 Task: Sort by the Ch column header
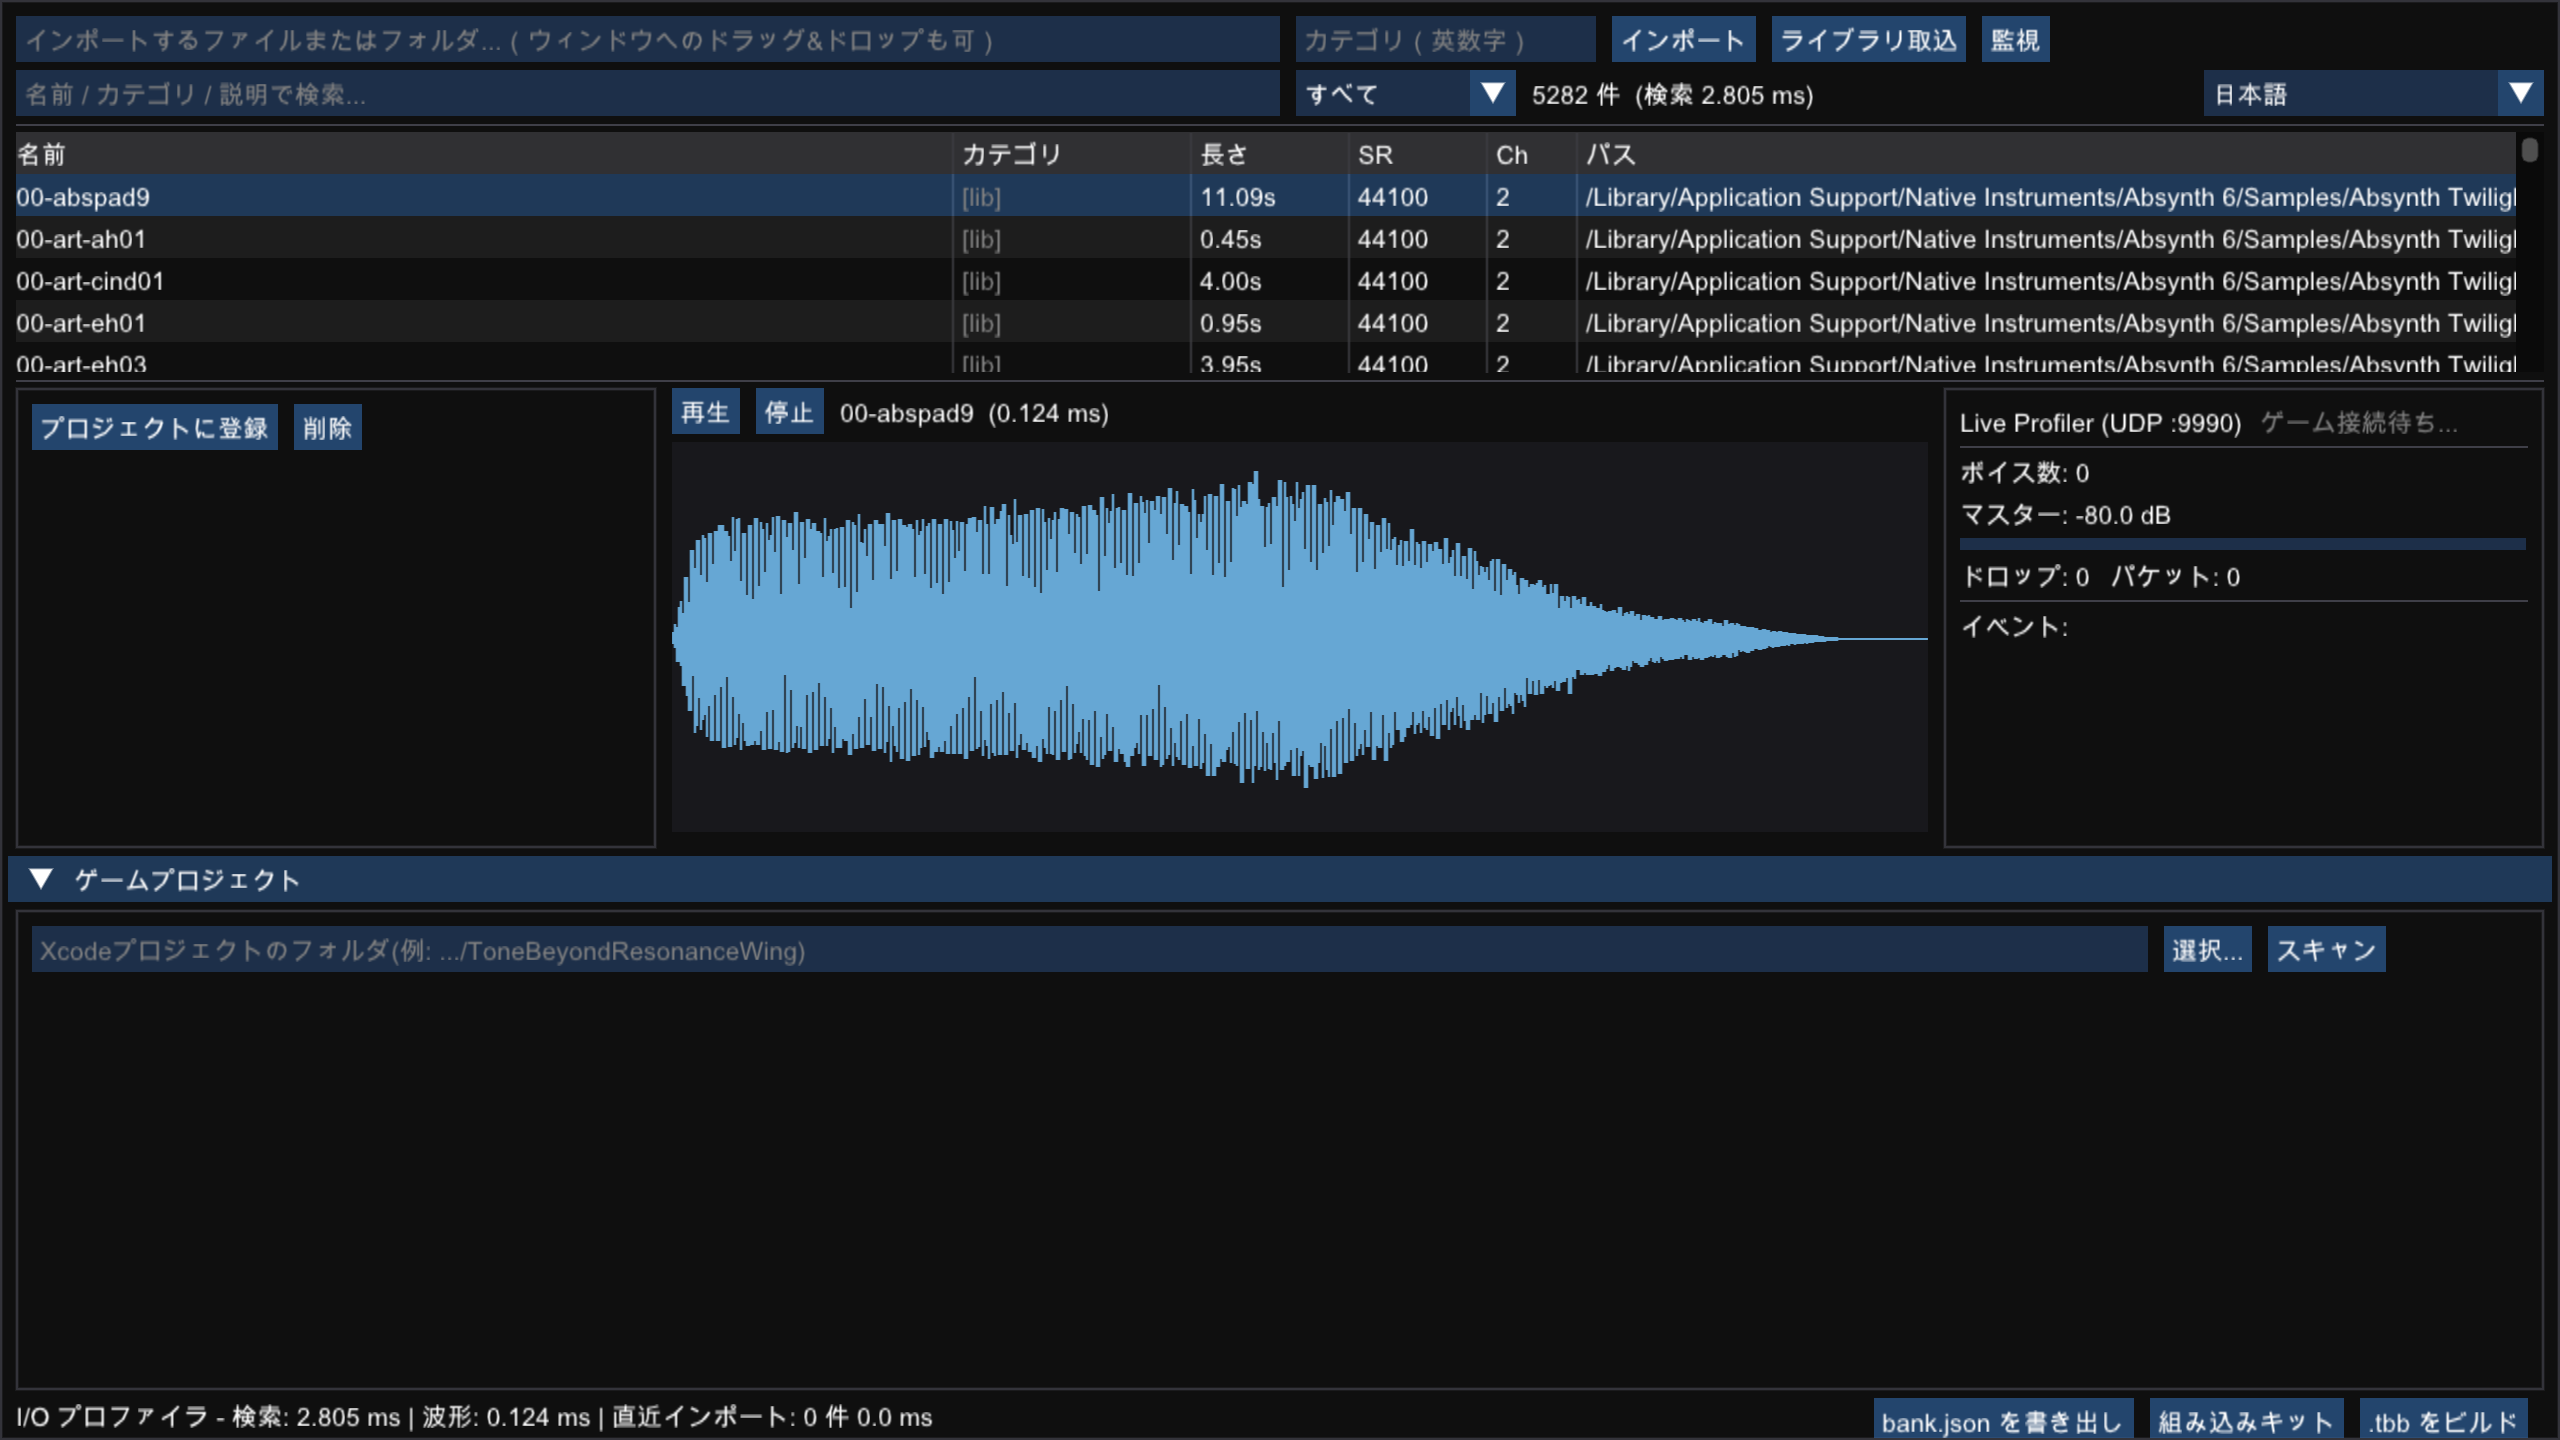[x=1531, y=154]
